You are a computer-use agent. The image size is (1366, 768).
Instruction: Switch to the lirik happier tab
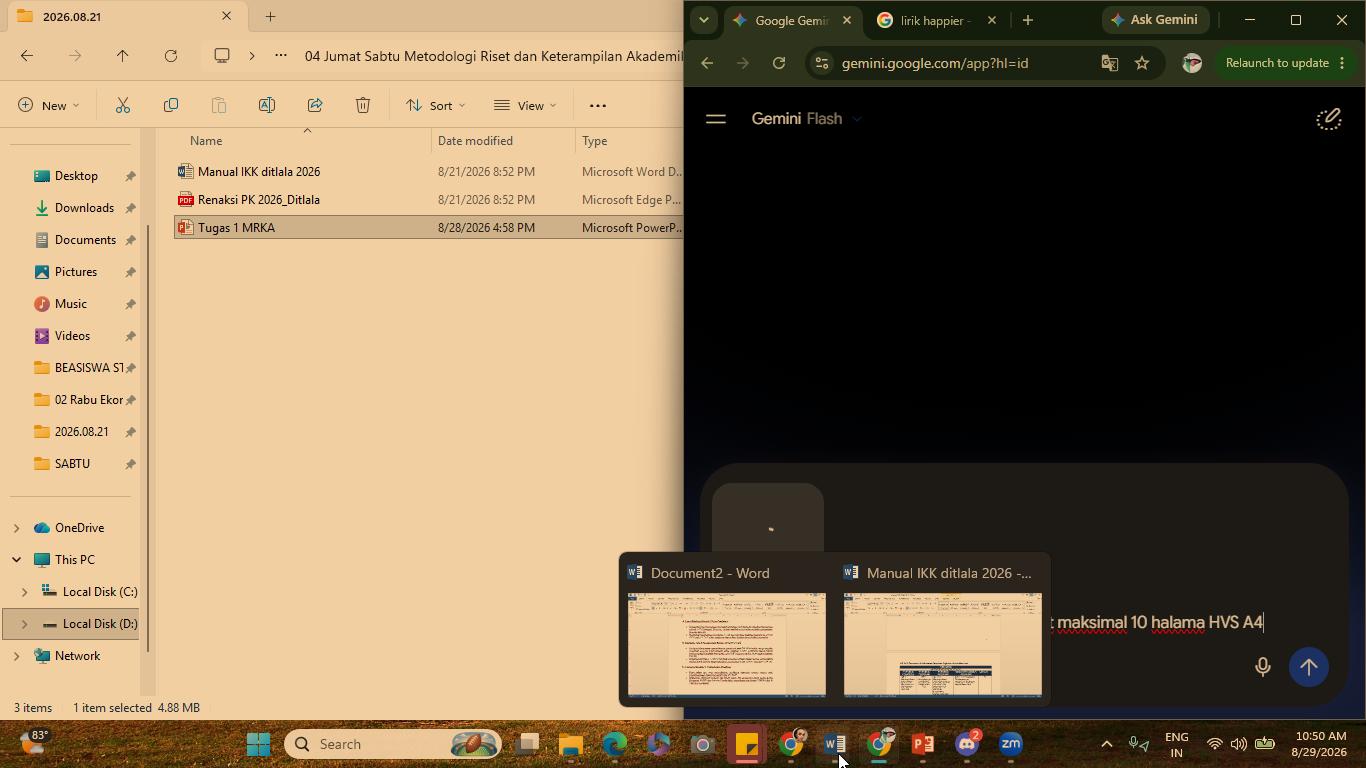click(937, 20)
